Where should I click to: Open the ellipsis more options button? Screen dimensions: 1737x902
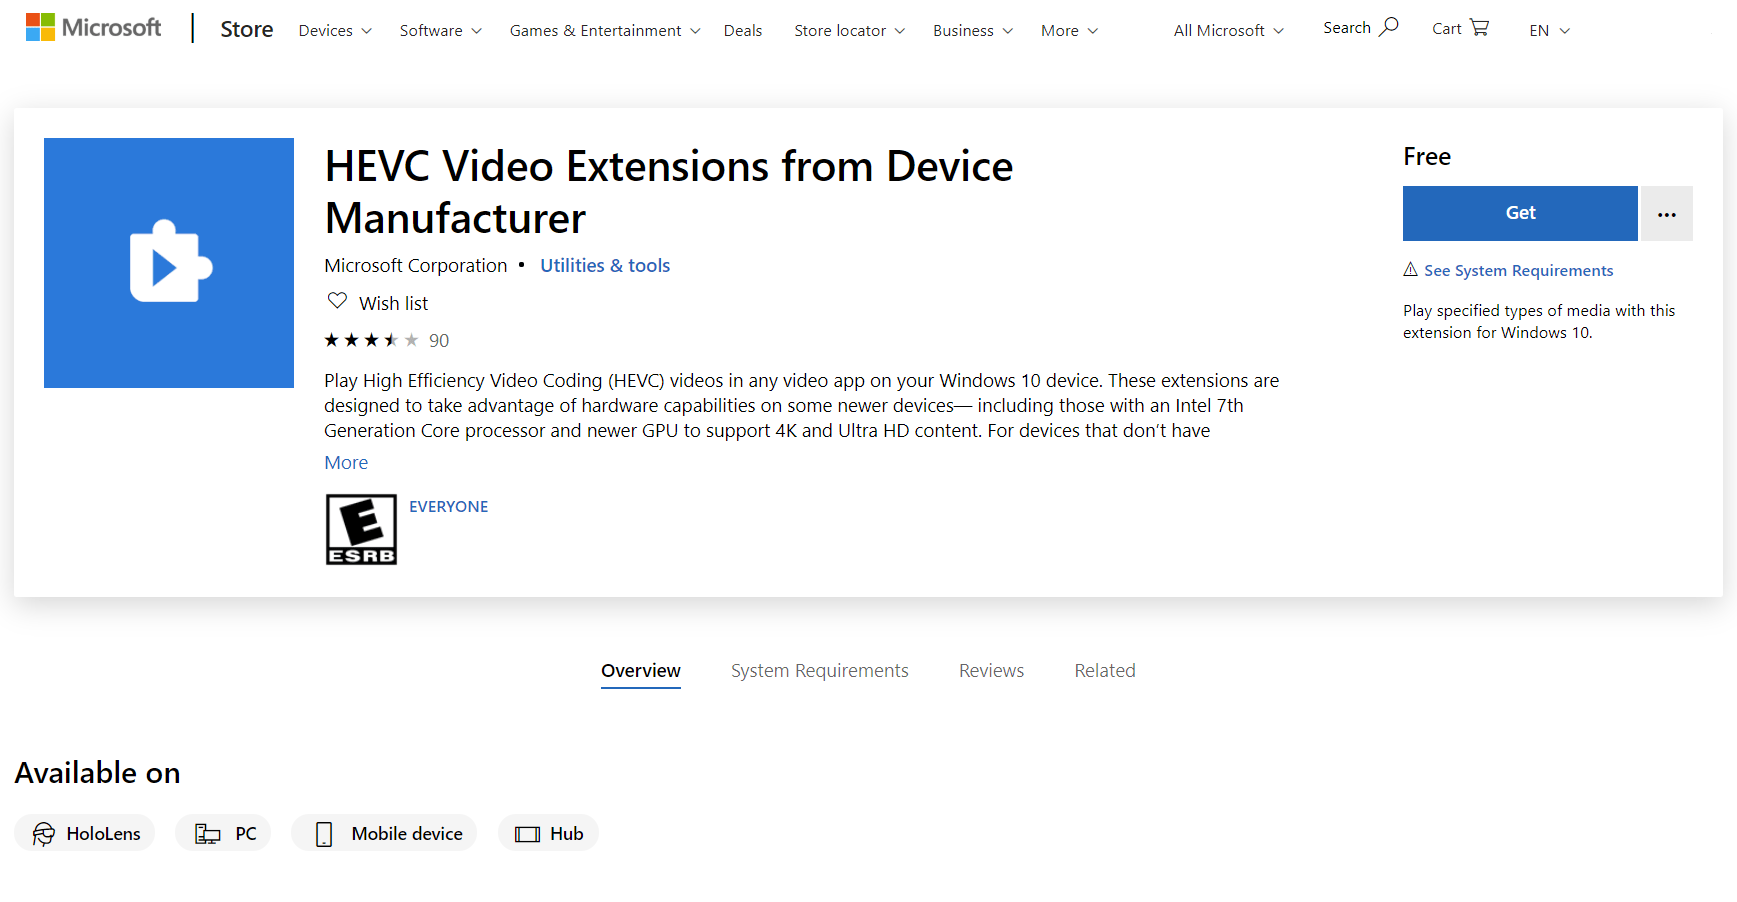[1666, 214]
